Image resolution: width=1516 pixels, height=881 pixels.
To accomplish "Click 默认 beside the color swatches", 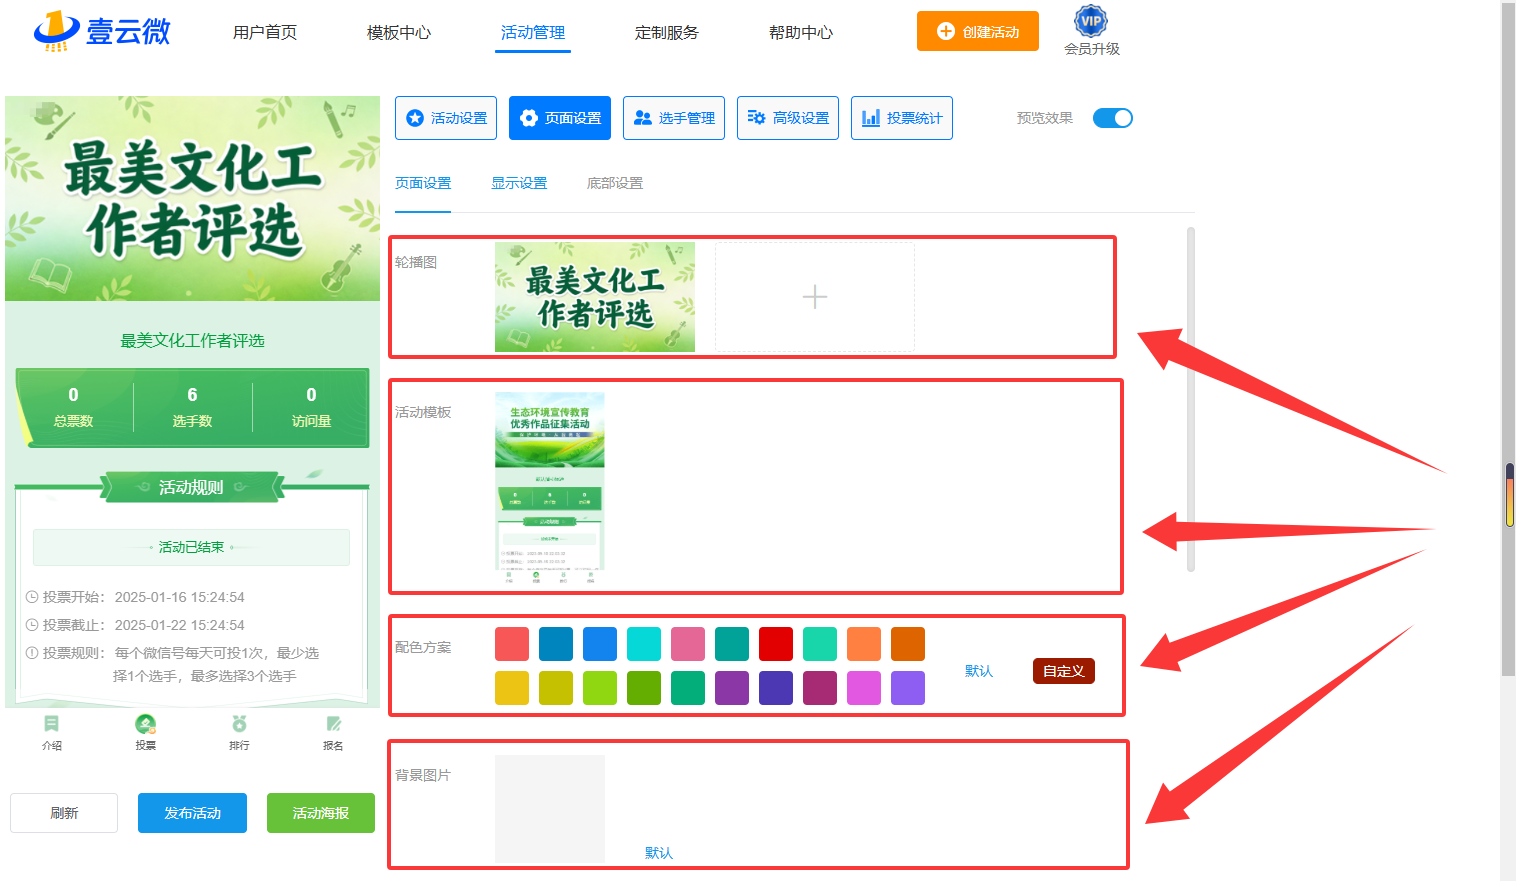I will (x=979, y=671).
